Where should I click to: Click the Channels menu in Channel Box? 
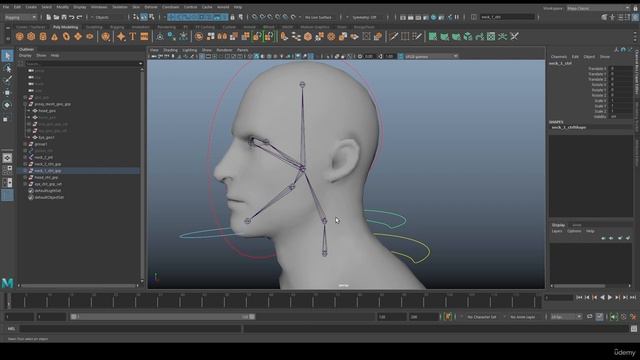559,57
